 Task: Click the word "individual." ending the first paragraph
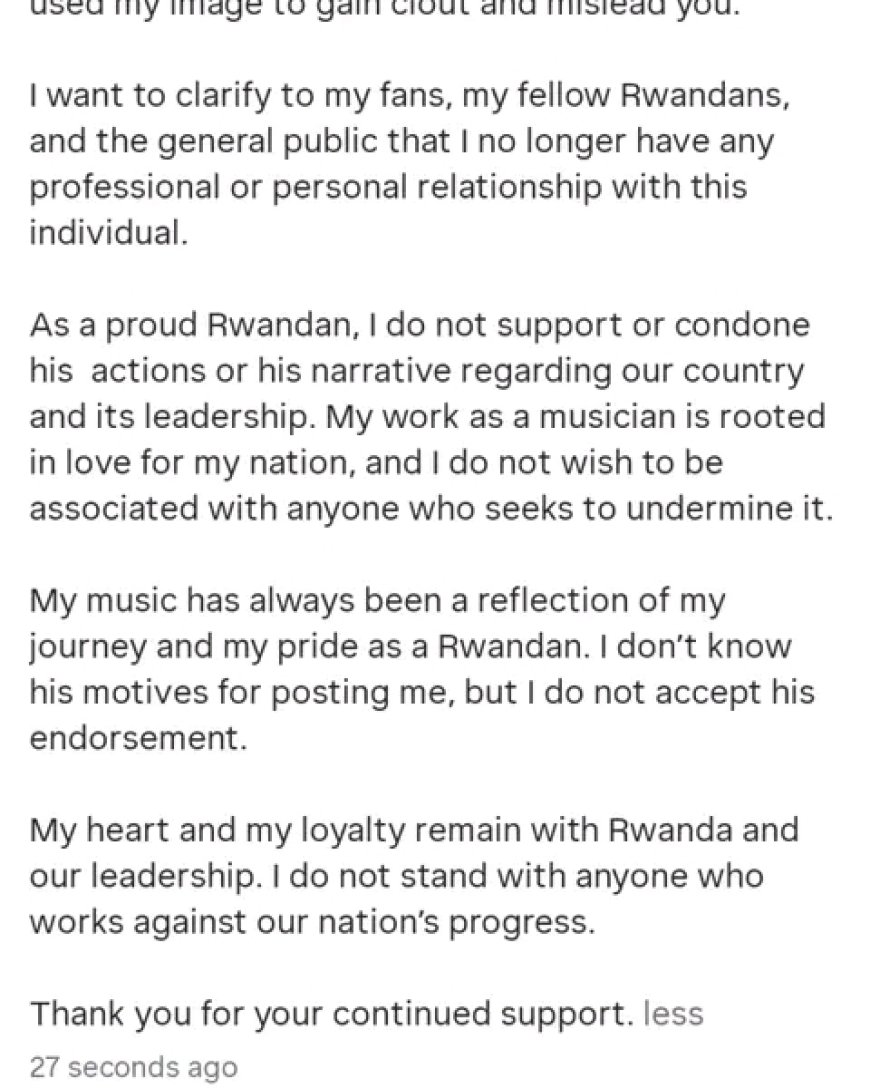(x=107, y=235)
